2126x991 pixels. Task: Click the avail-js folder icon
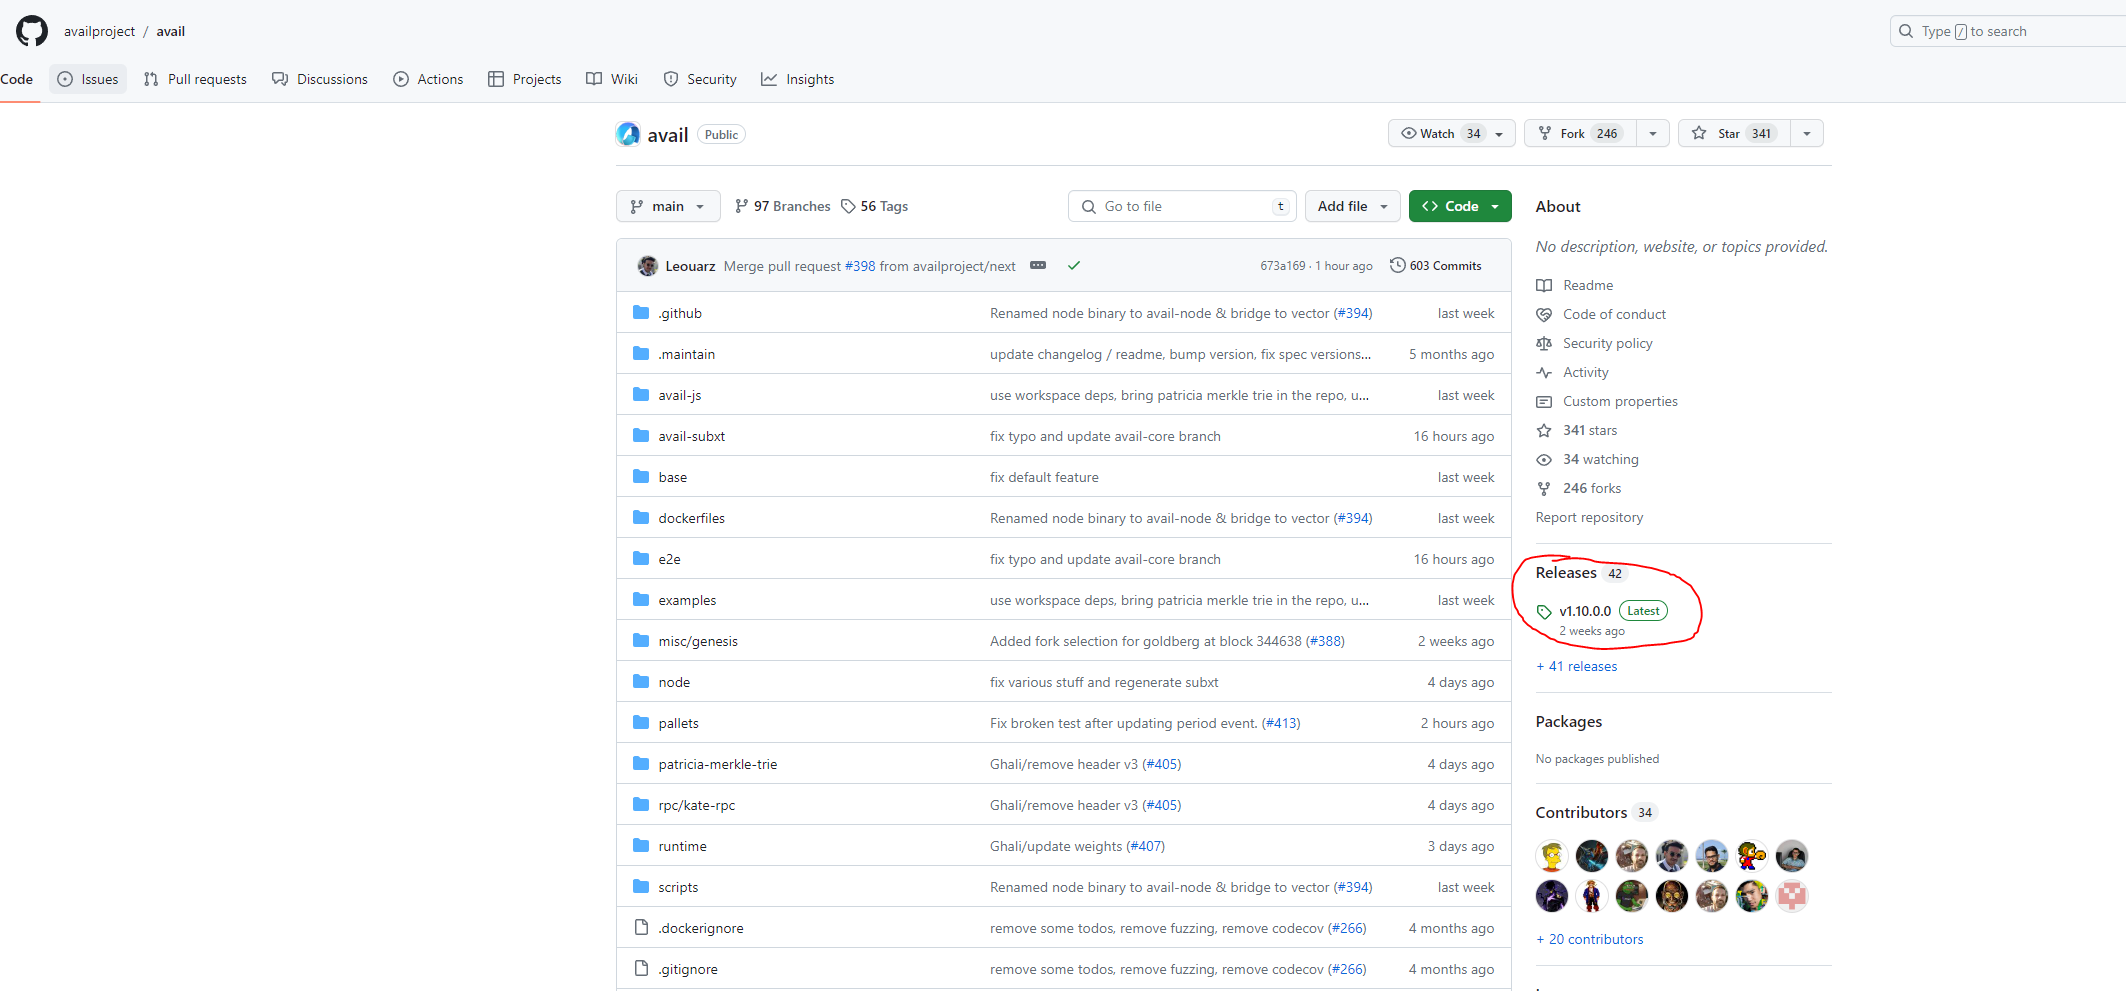coord(641,395)
